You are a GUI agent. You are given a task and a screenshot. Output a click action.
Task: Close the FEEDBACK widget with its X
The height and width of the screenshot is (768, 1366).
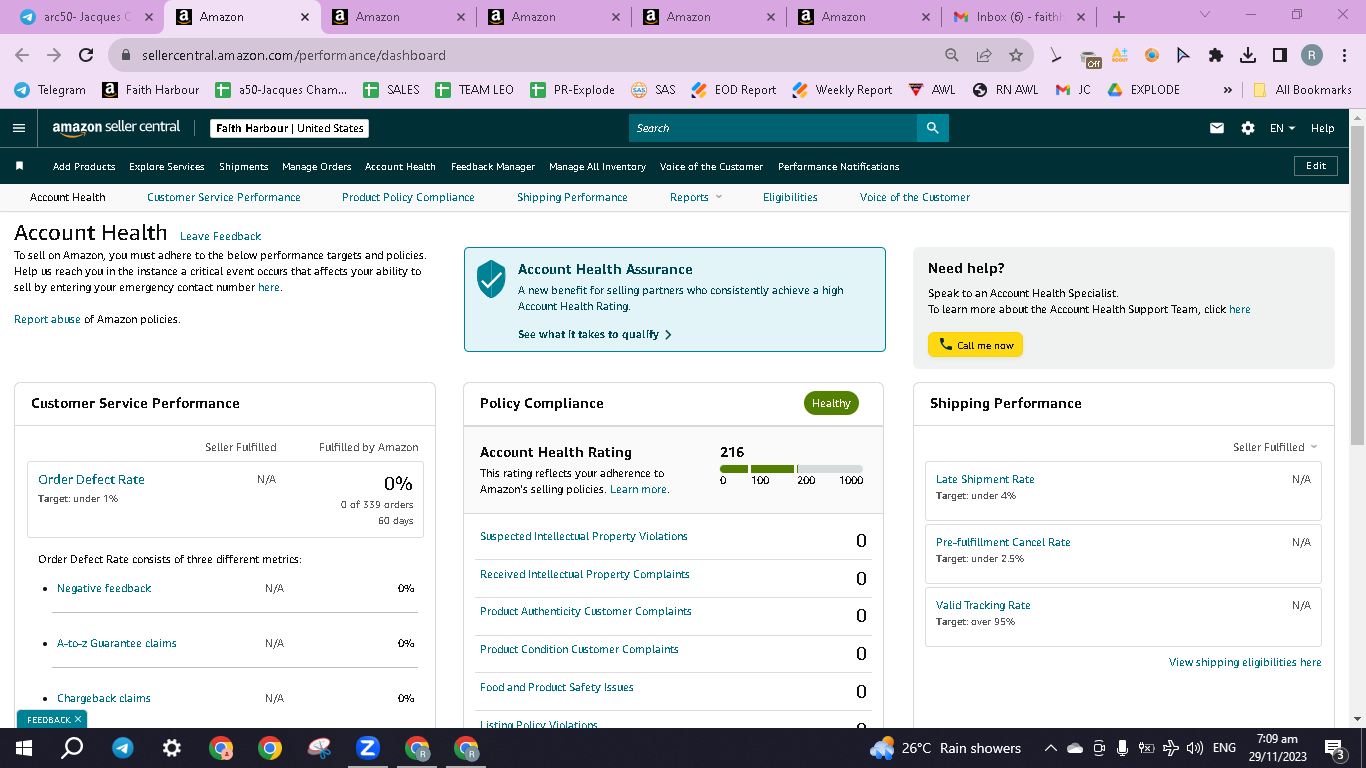coord(78,719)
